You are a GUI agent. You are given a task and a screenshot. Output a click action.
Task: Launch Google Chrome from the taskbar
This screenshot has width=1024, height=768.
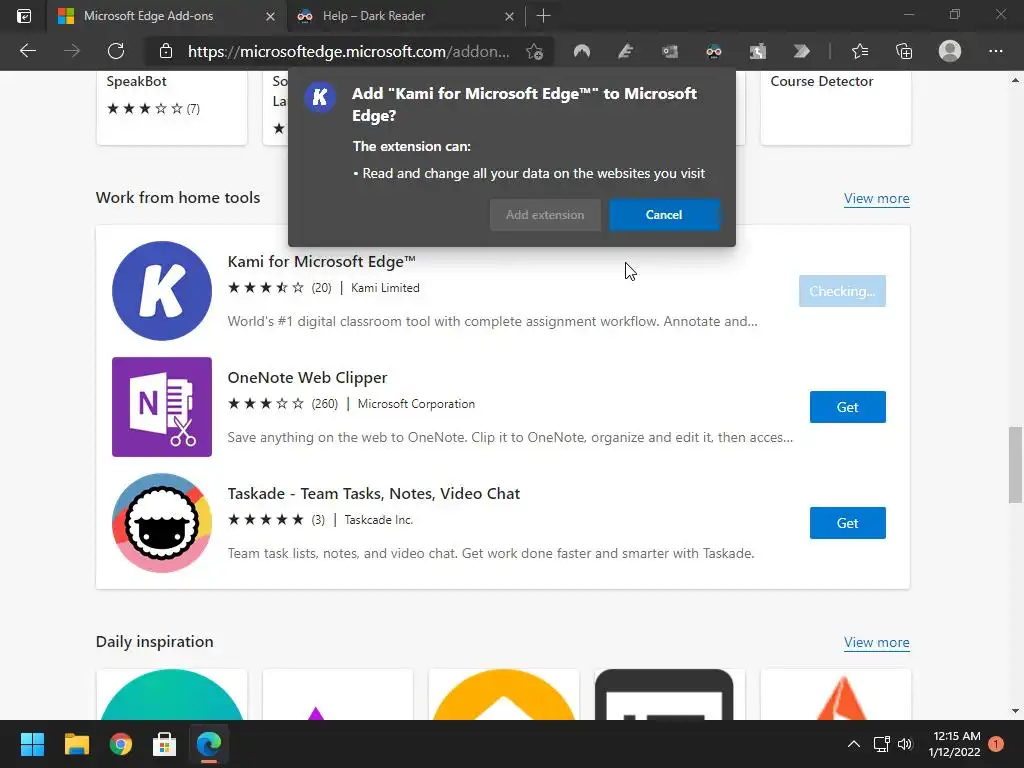(x=121, y=744)
